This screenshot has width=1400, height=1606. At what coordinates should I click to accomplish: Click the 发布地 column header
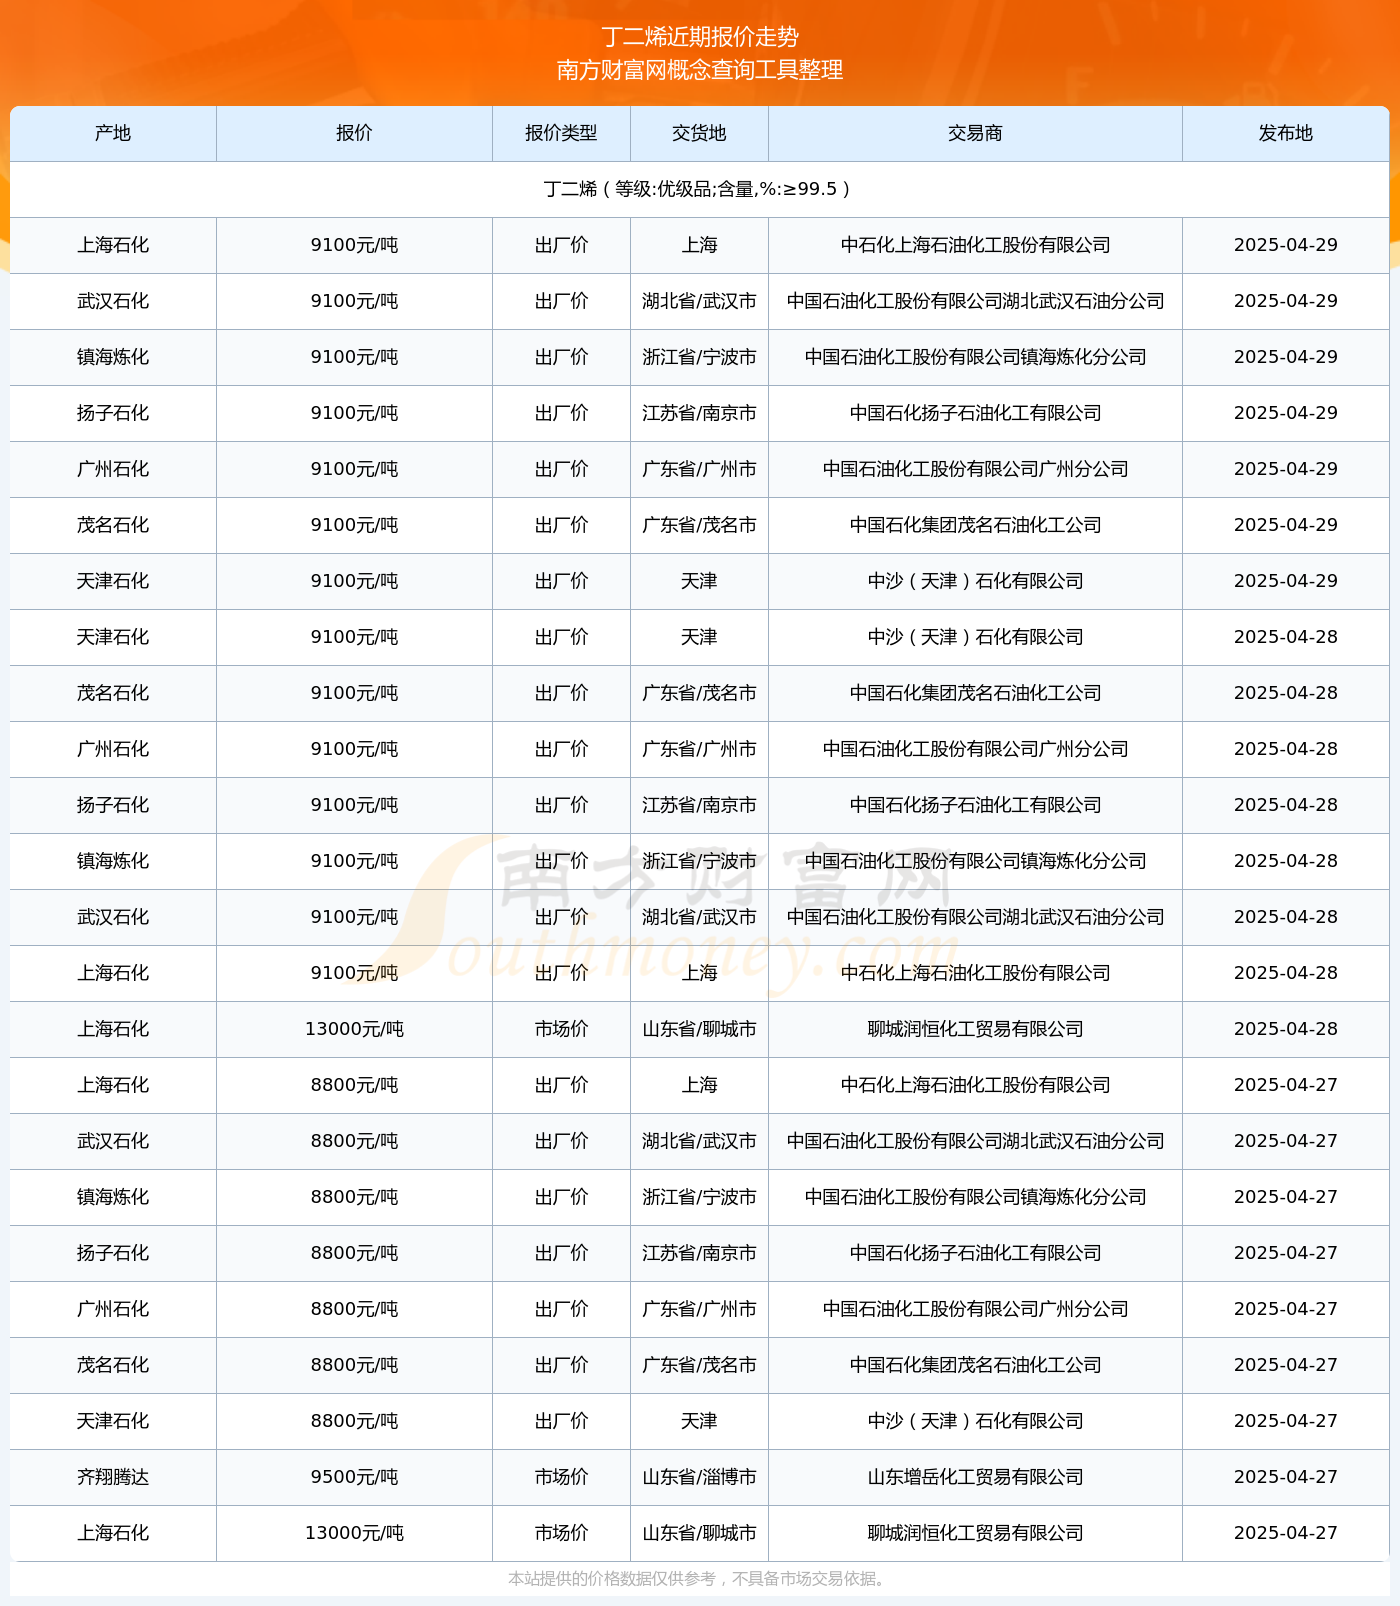click(1285, 133)
